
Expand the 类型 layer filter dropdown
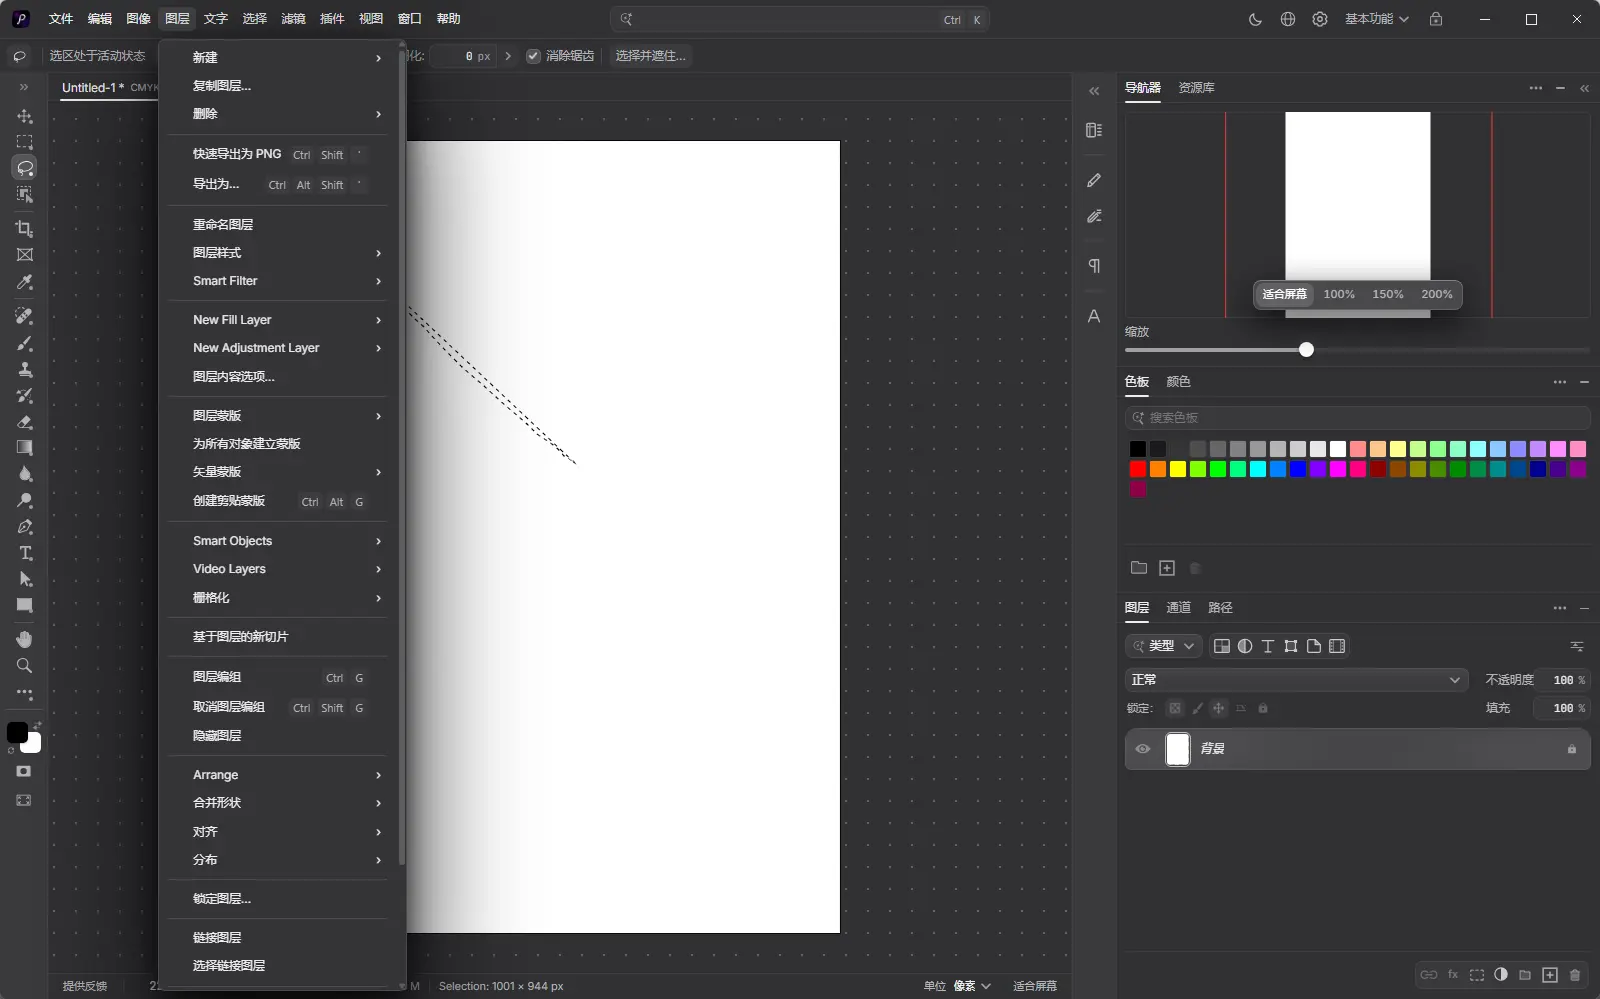coord(1163,646)
